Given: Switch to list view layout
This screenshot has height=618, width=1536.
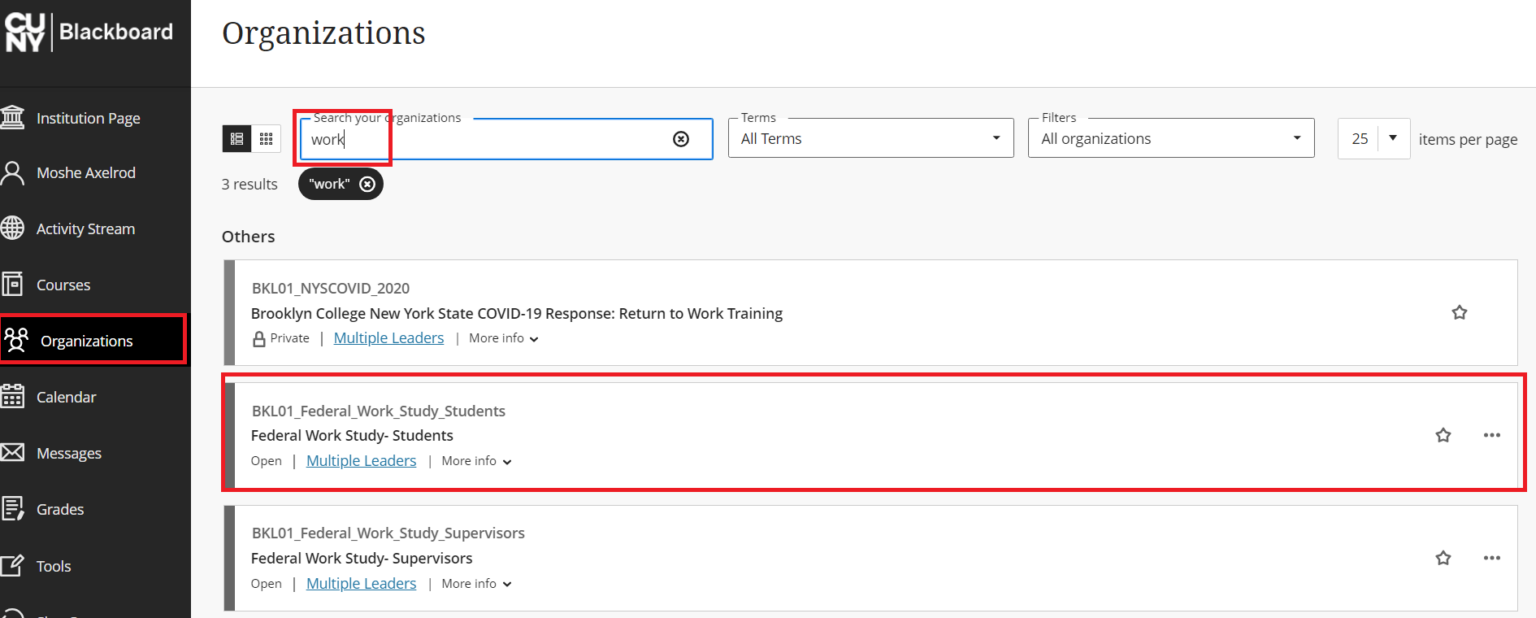Looking at the screenshot, I should (237, 139).
